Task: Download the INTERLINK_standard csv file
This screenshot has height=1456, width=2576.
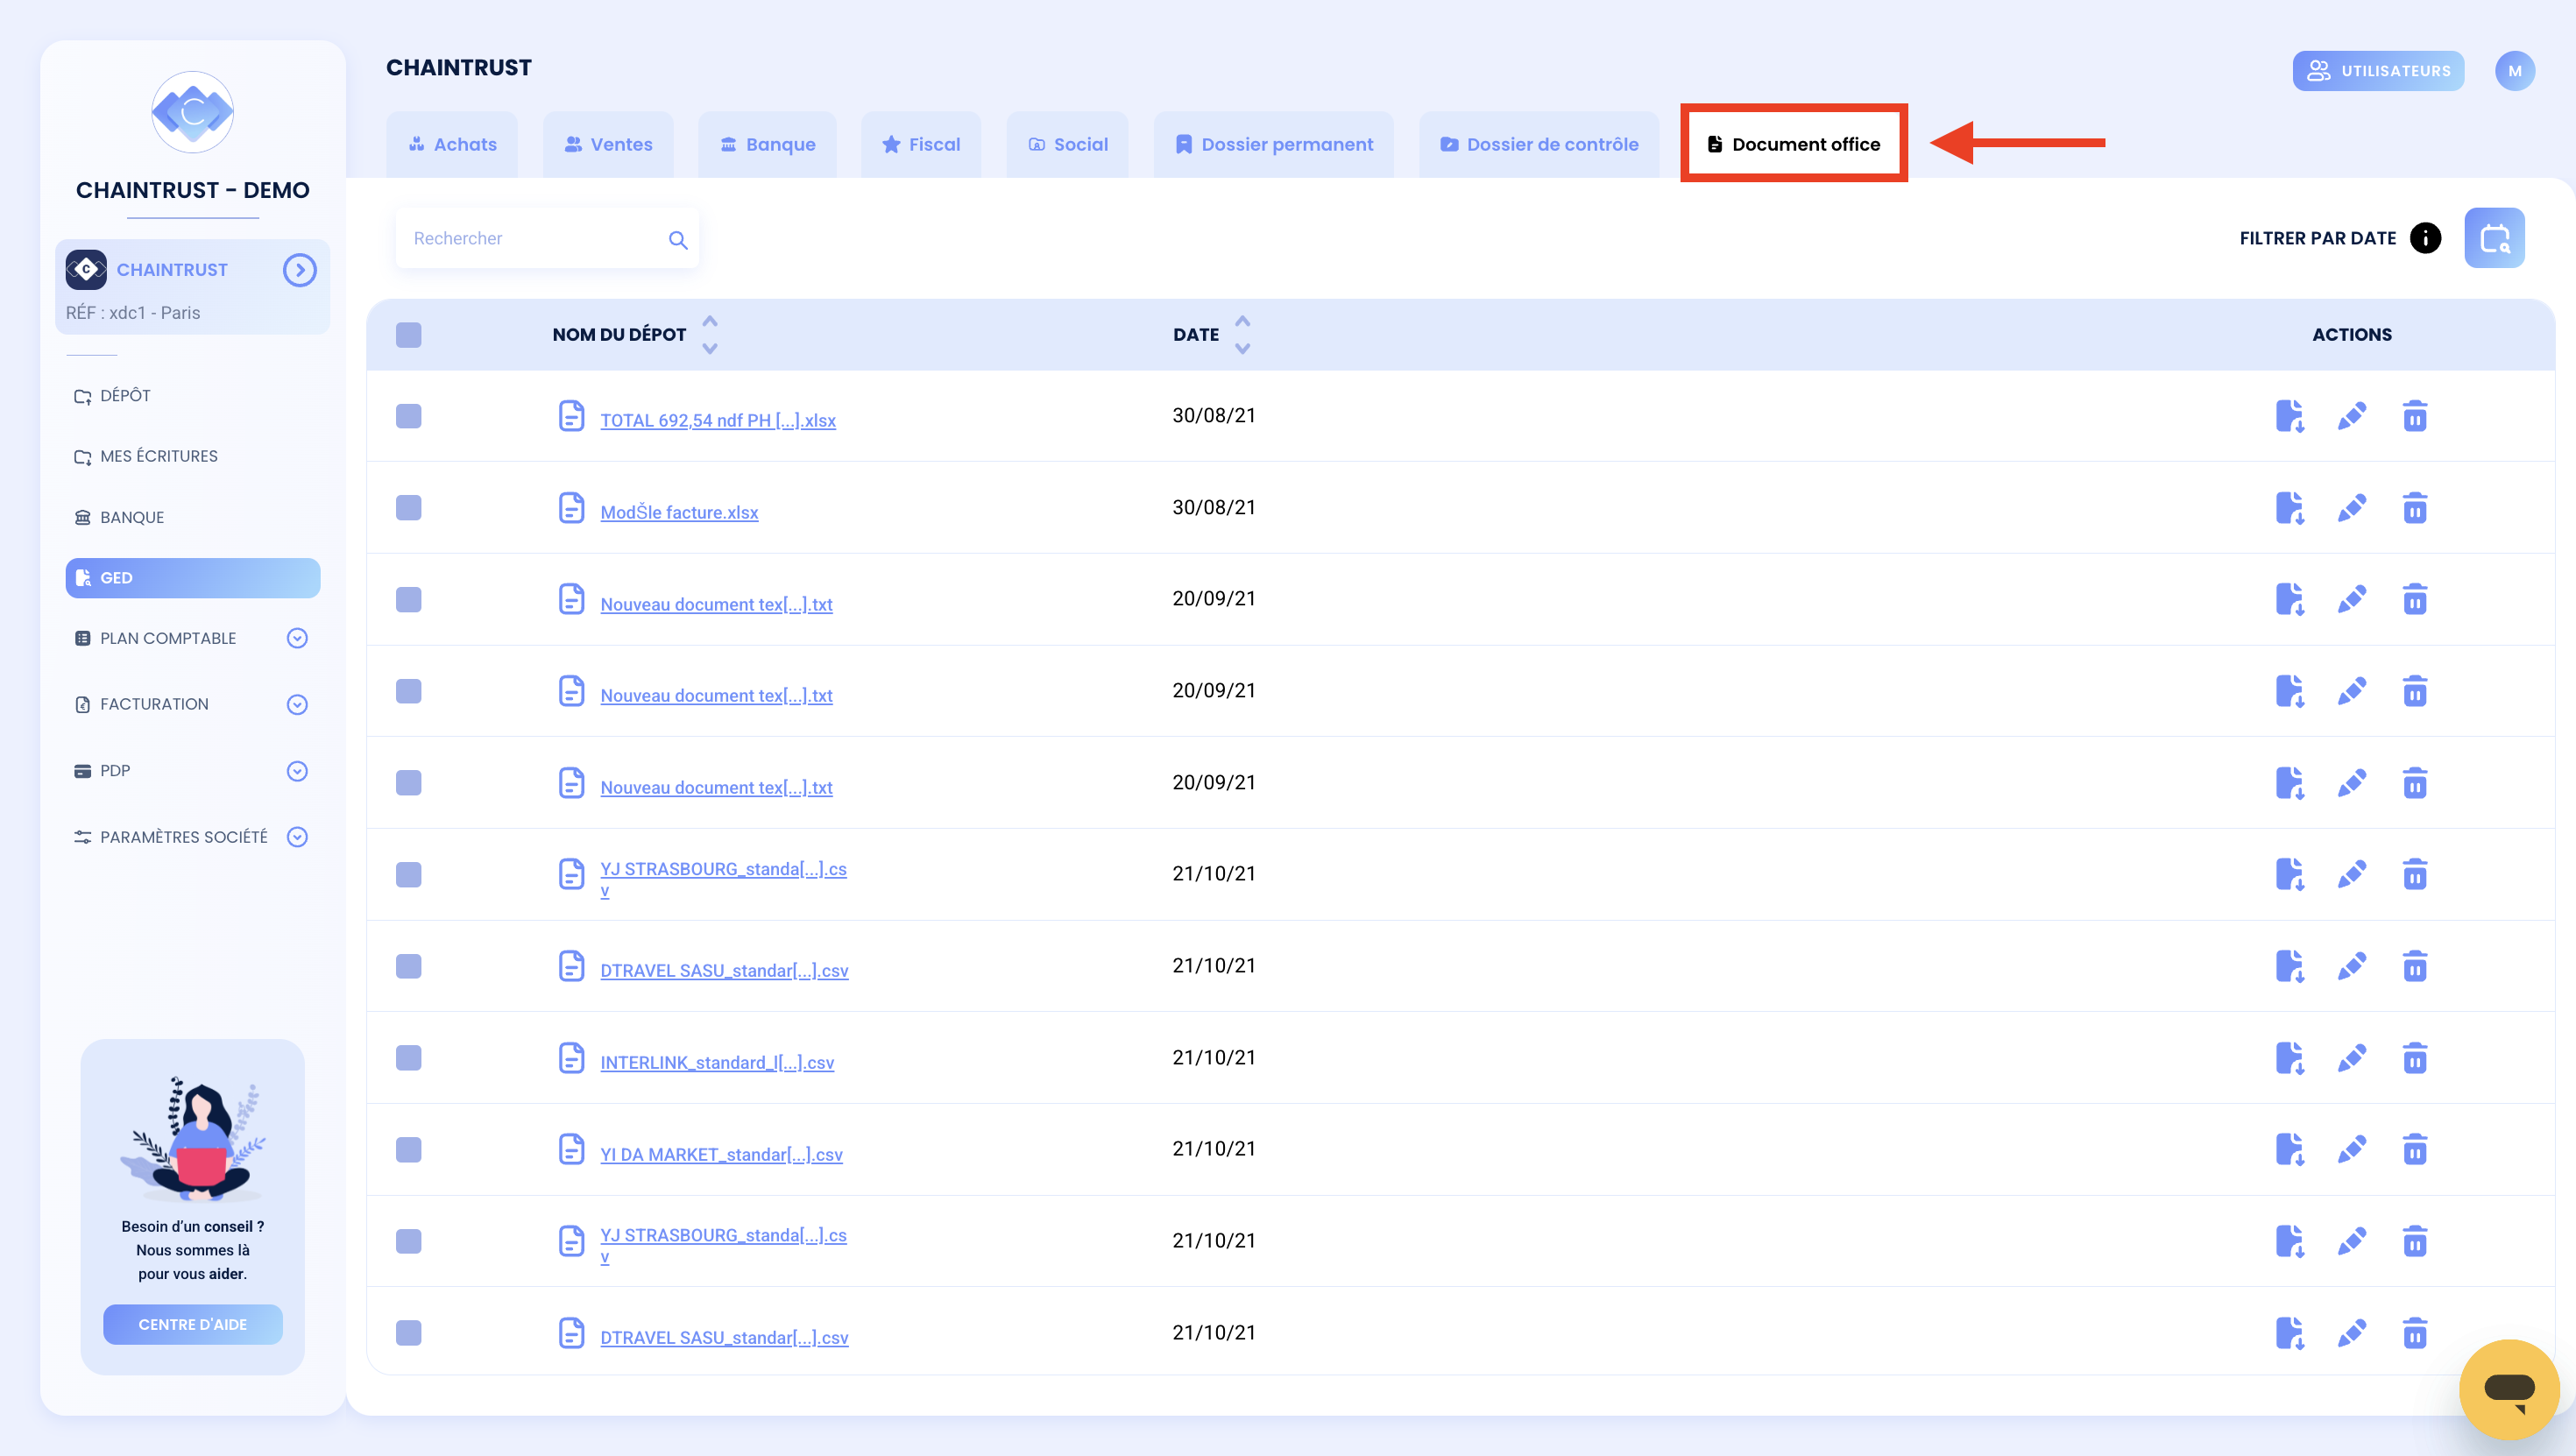Action: point(2289,1058)
